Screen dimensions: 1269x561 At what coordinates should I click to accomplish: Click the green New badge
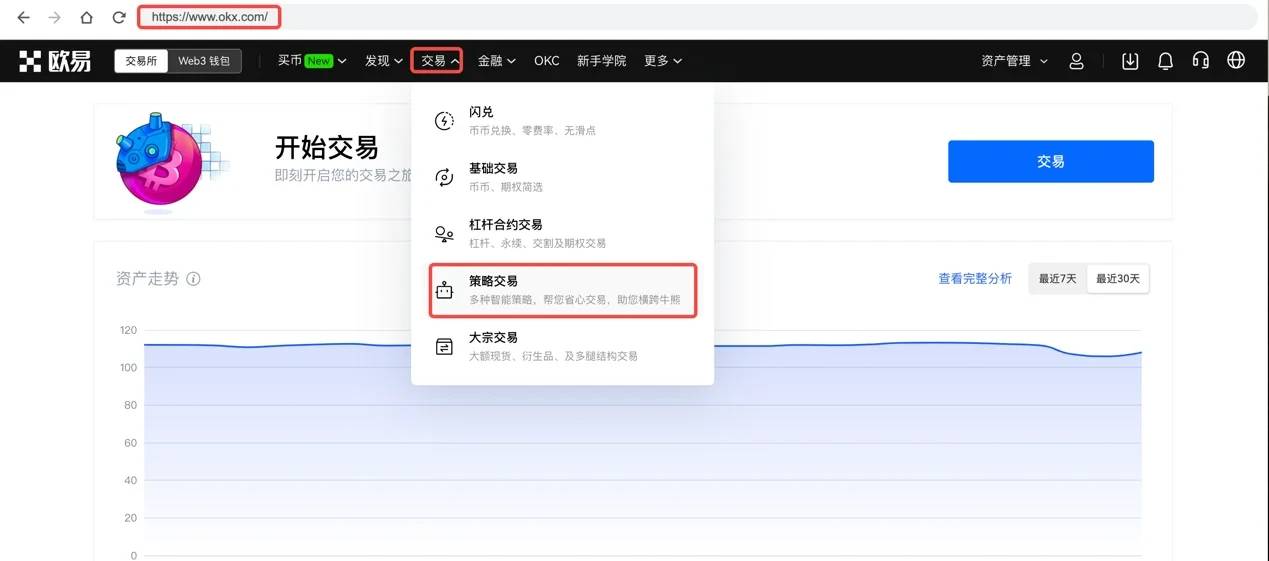[318, 61]
